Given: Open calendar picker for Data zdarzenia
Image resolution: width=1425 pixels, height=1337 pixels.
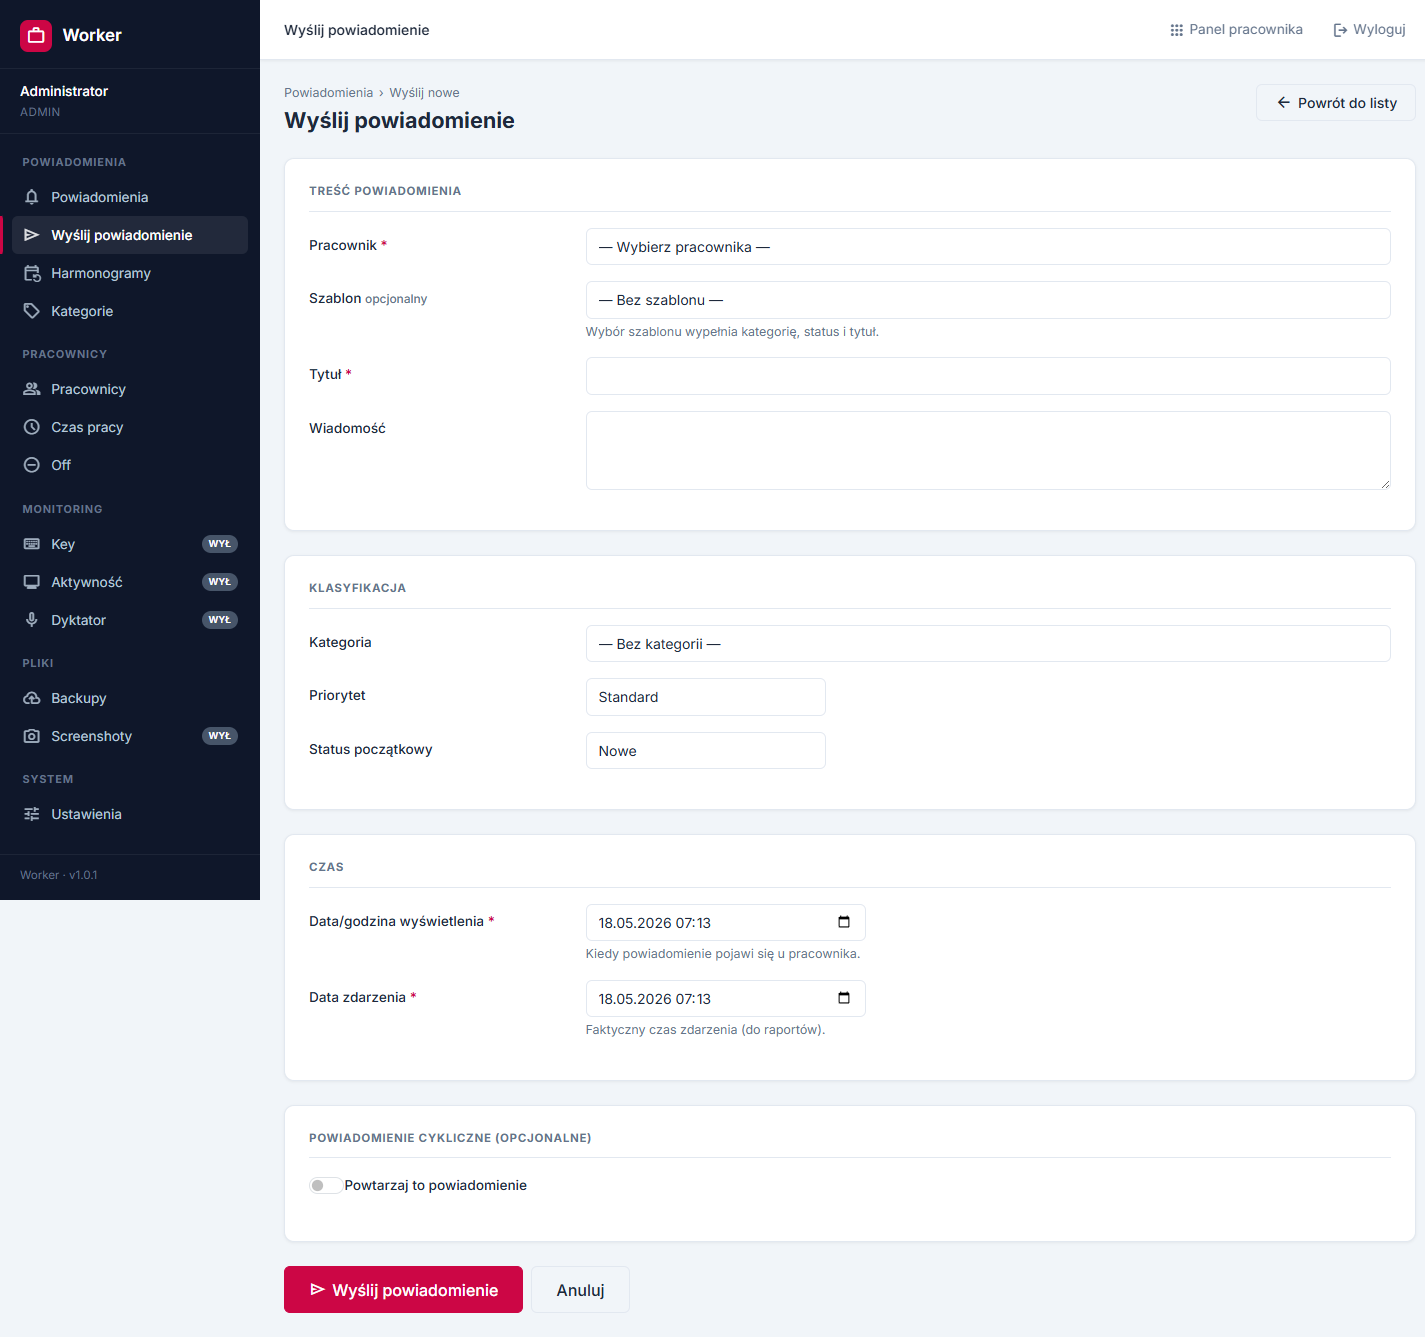Looking at the screenshot, I should tap(844, 998).
